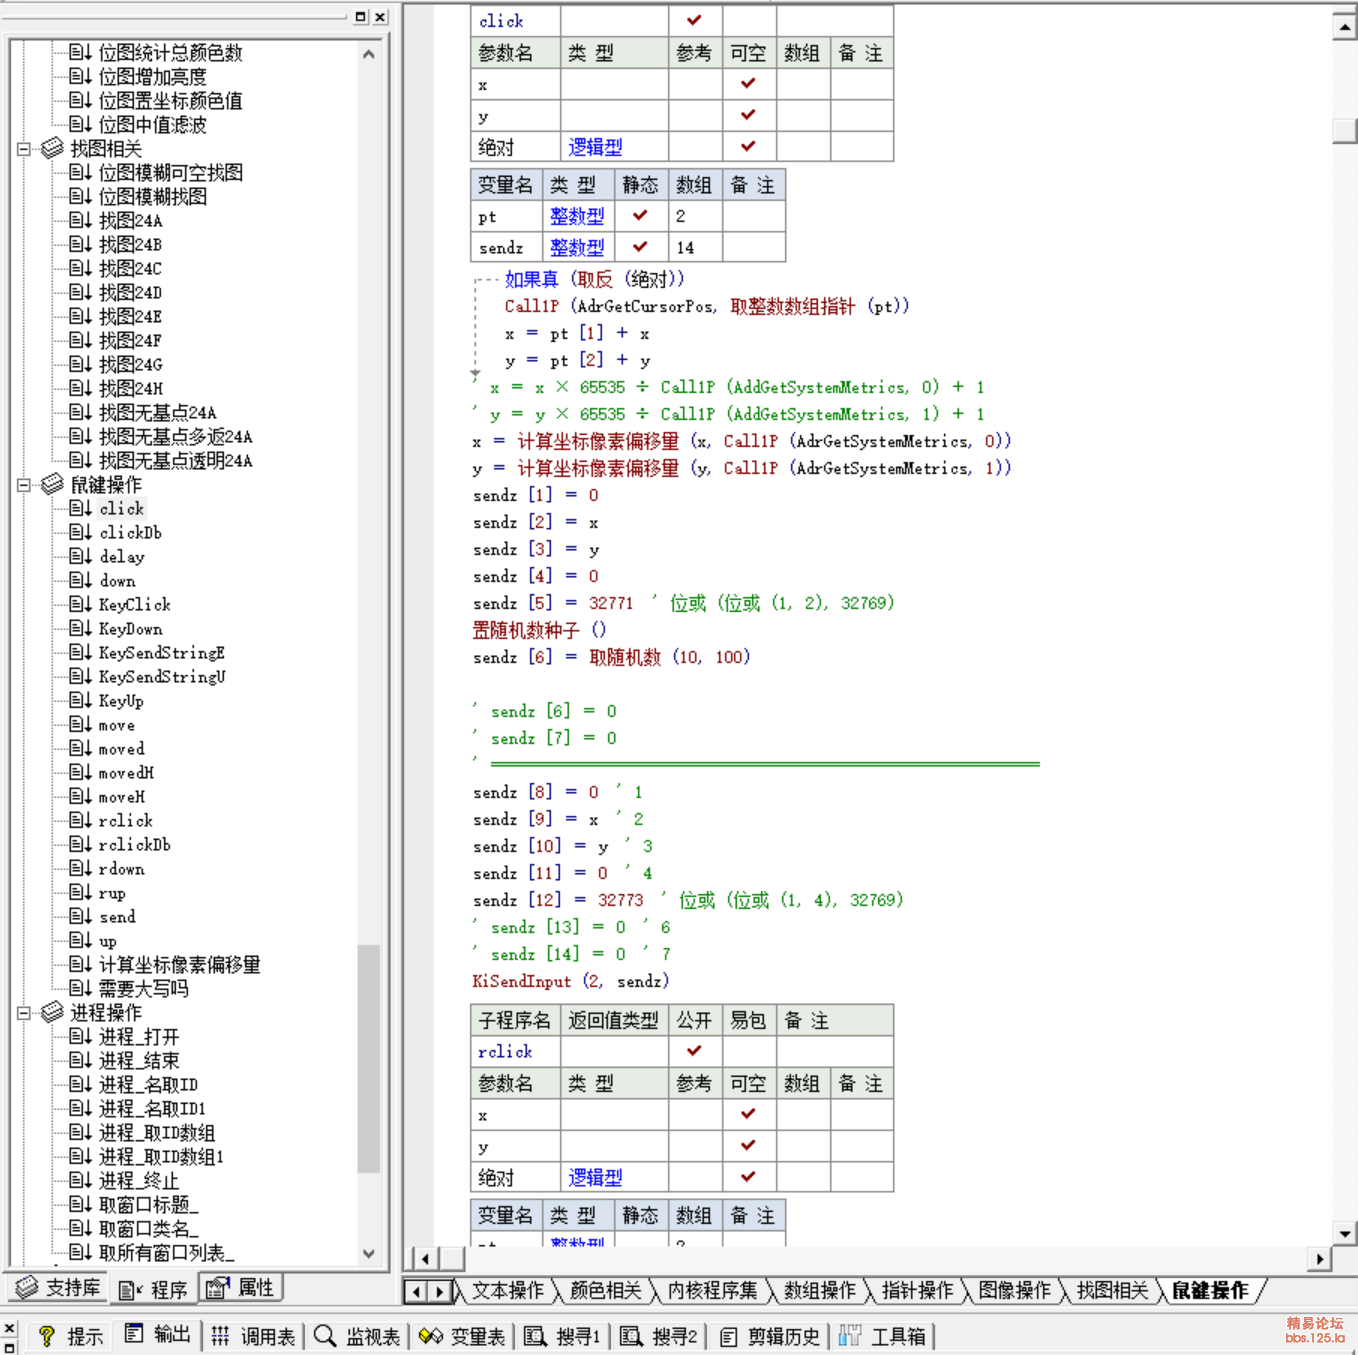Click the 监视表 magnifier icon
The image size is (1358, 1355).
point(325,1336)
